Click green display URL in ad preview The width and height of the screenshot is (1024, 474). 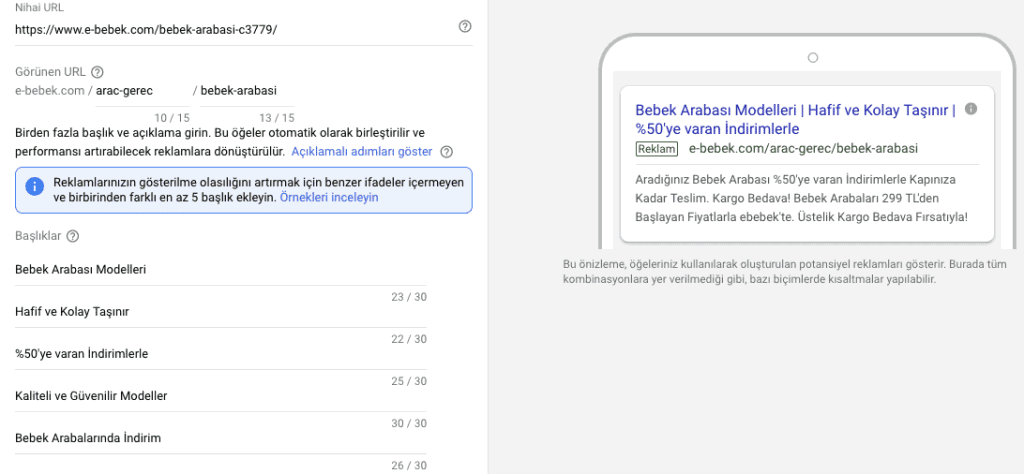[x=803, y=148]
